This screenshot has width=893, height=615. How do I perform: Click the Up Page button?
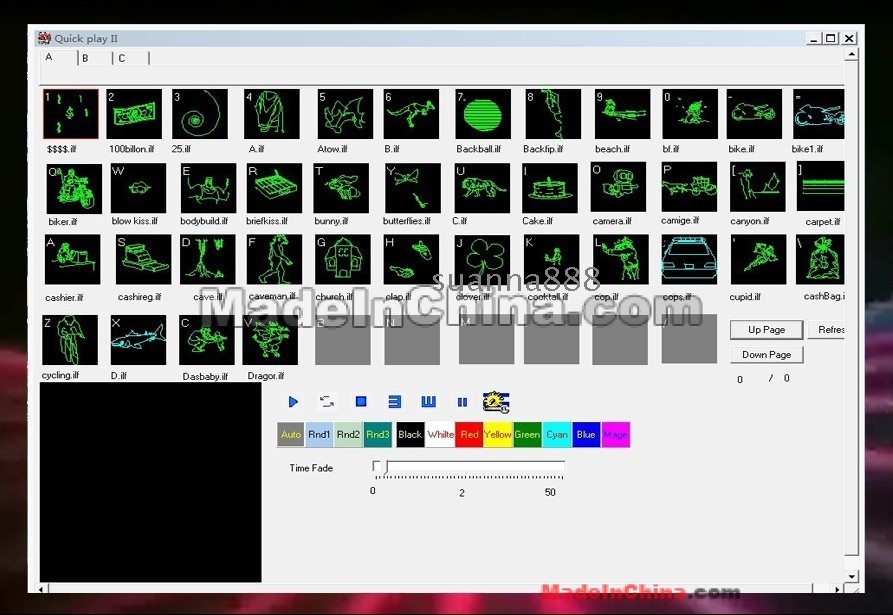coord(767,330)
